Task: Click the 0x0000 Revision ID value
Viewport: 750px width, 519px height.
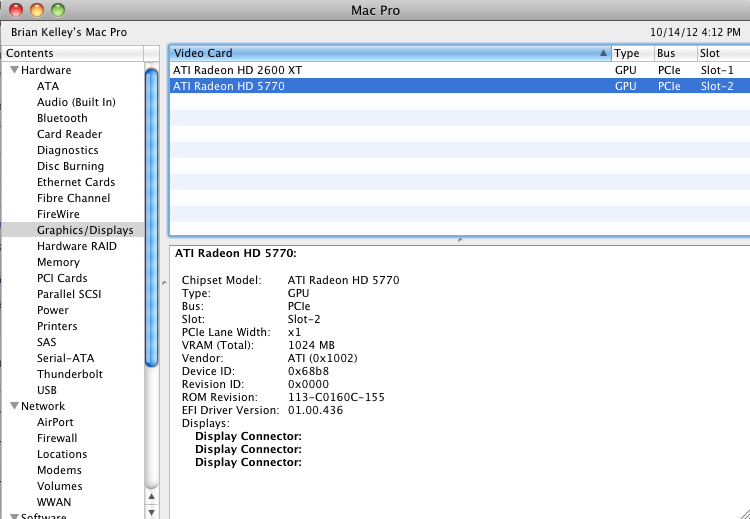Action: [309, 384]
